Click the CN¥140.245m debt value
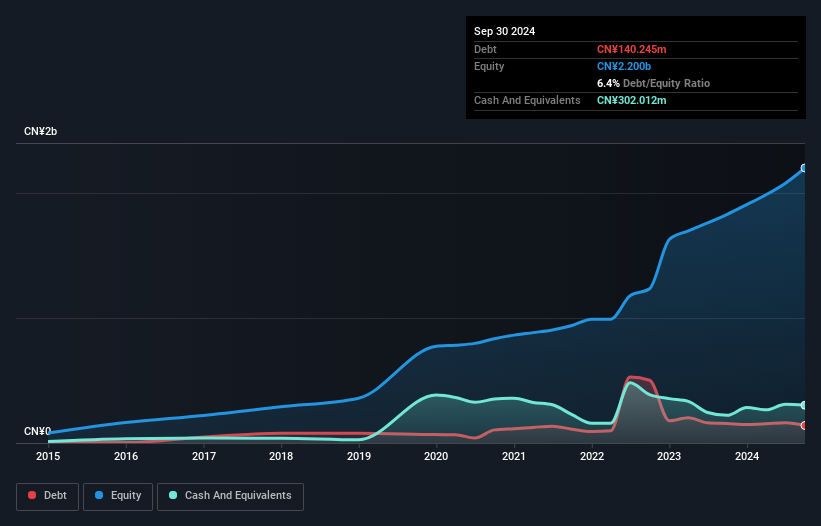The image size is (821, 526). [x=631, y=49]
